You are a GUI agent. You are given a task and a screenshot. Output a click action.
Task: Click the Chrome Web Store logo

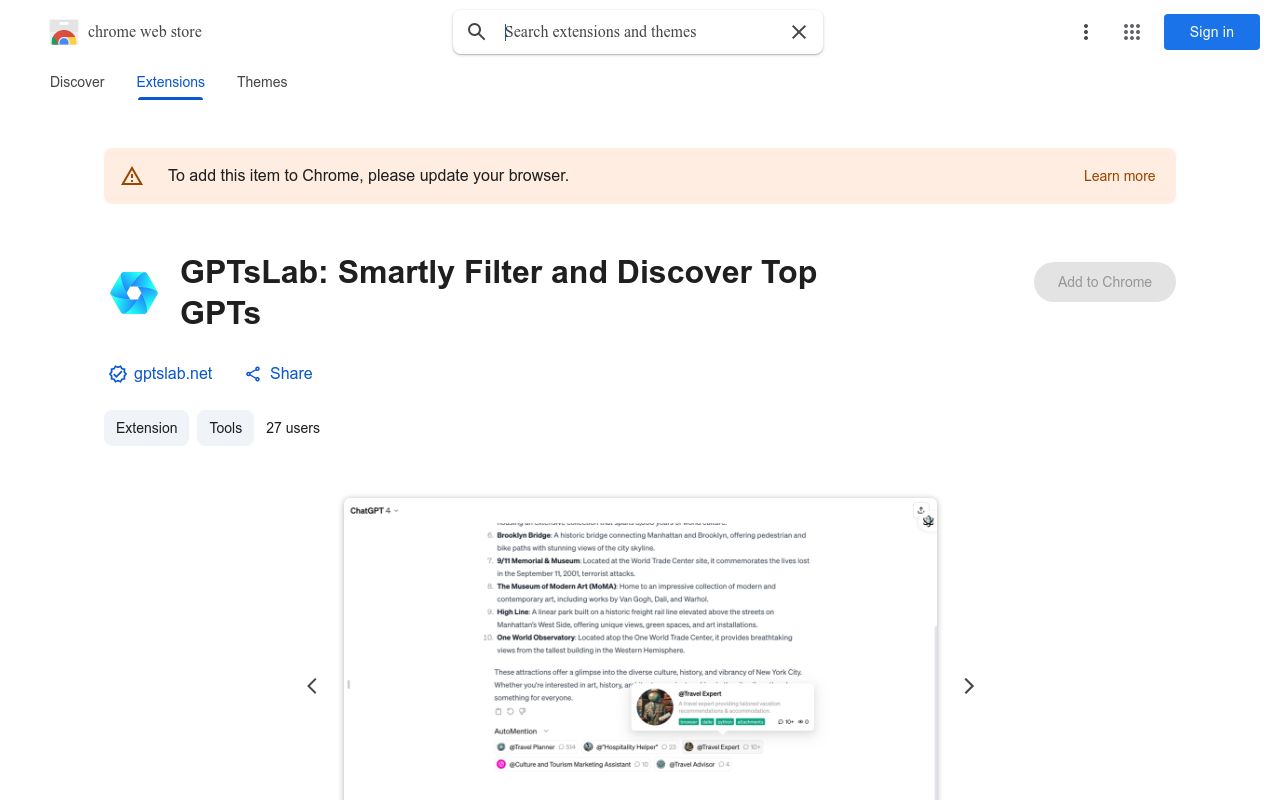[64, 32]
